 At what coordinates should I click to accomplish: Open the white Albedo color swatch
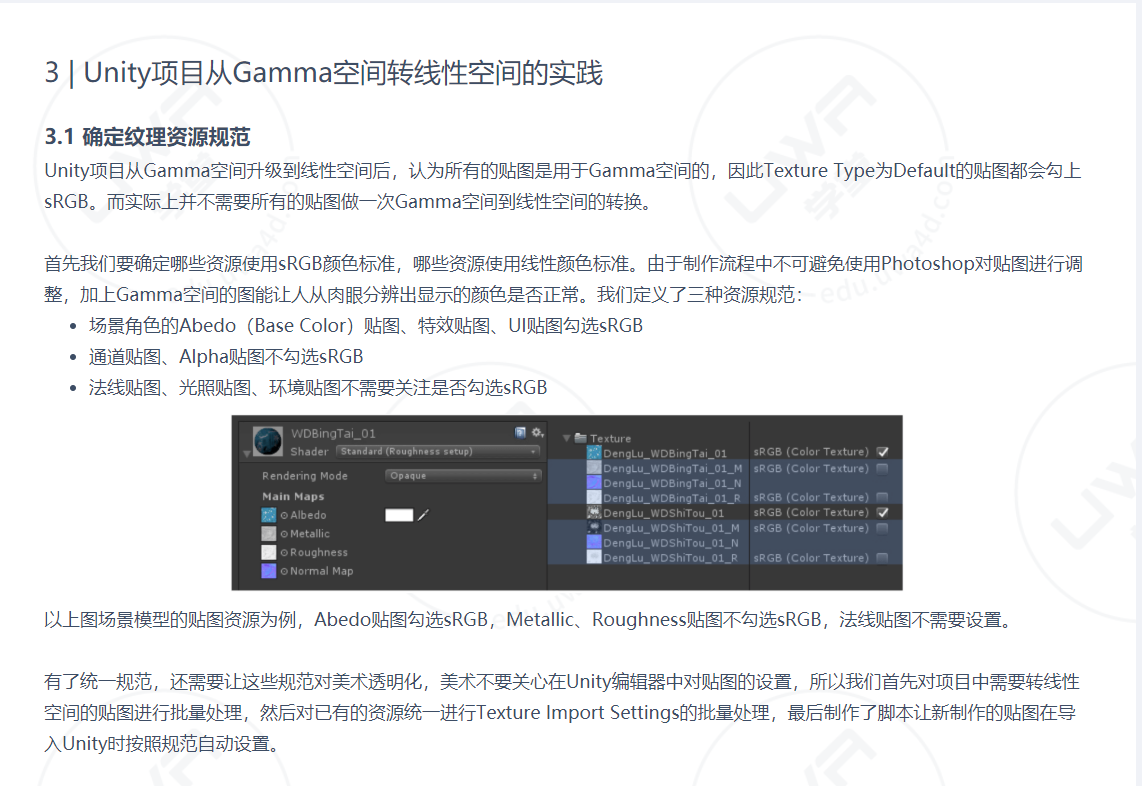(398, 515)
